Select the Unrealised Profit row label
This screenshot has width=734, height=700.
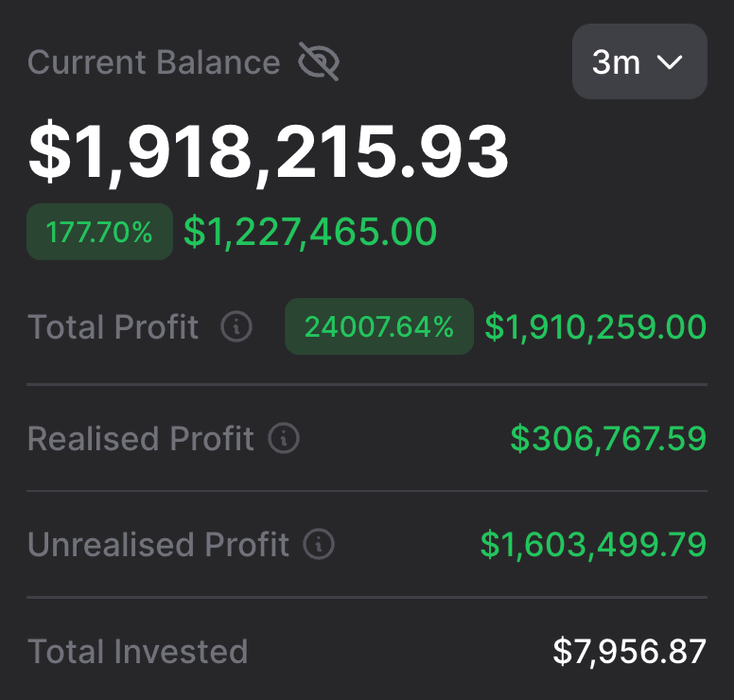click(x=158, y=545)
